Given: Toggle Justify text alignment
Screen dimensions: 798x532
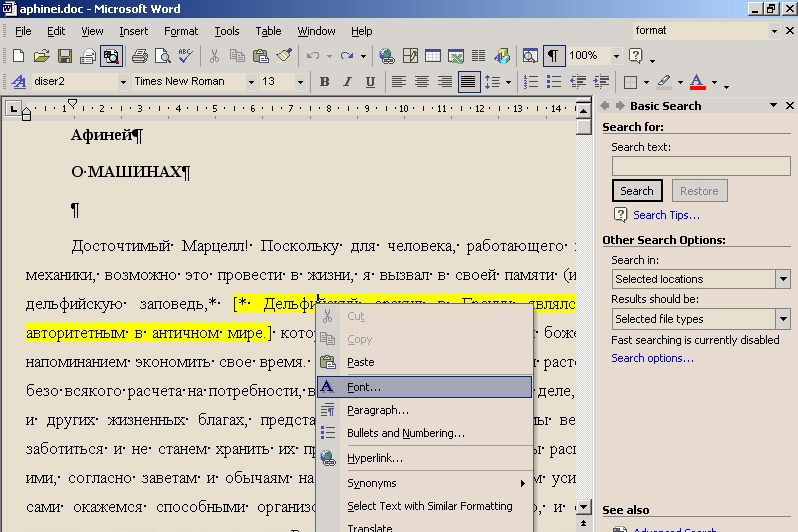Looking at the screenshot, I should point(467,82).
